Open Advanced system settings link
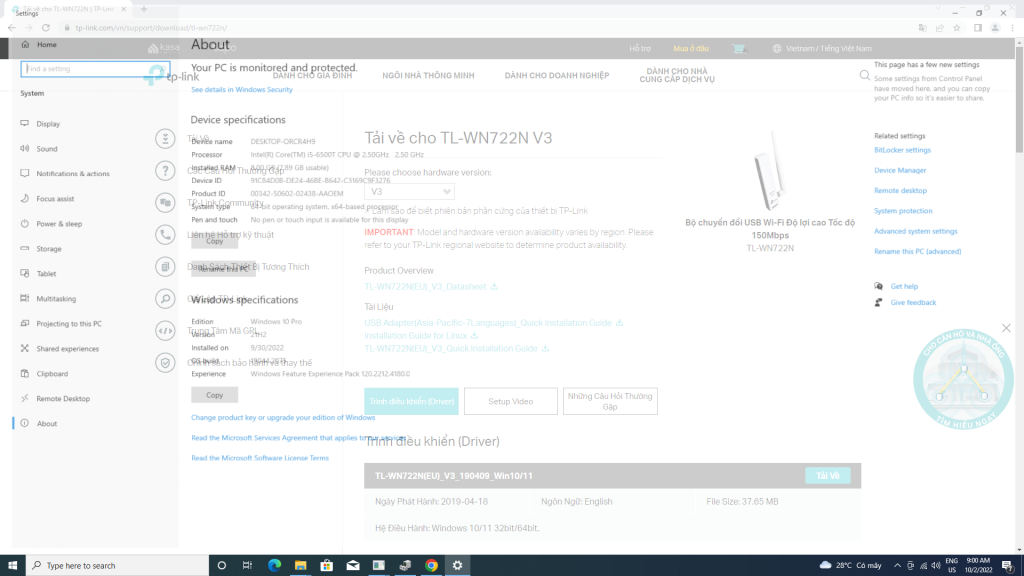1024x576 pixels. [916, 231]
